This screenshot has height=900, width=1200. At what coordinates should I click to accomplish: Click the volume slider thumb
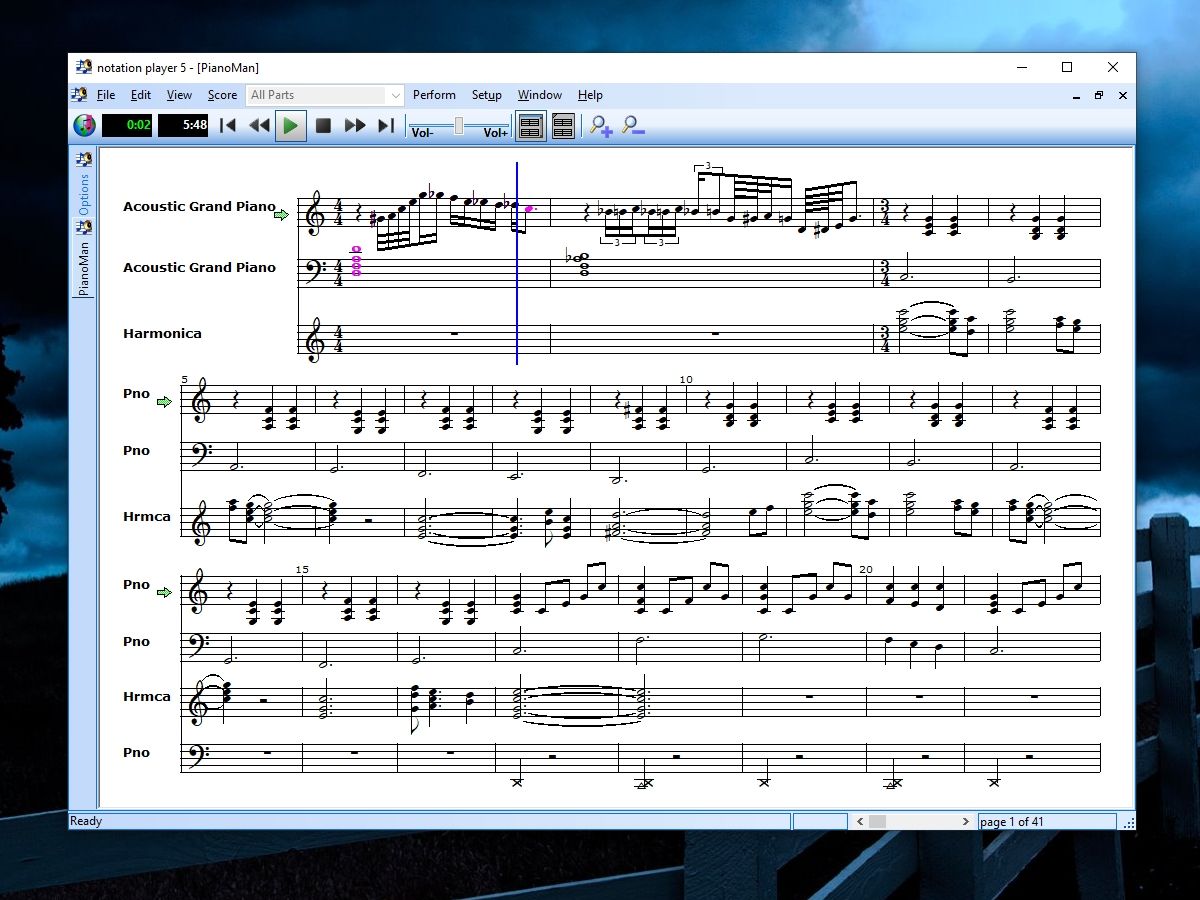[x=459, y=125]
